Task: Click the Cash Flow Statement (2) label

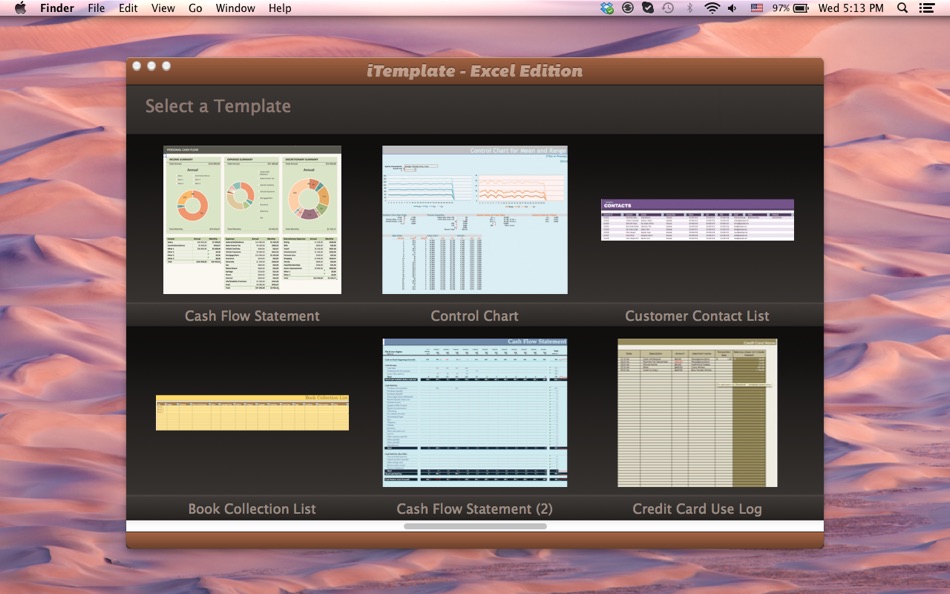Action: [474, 509]
